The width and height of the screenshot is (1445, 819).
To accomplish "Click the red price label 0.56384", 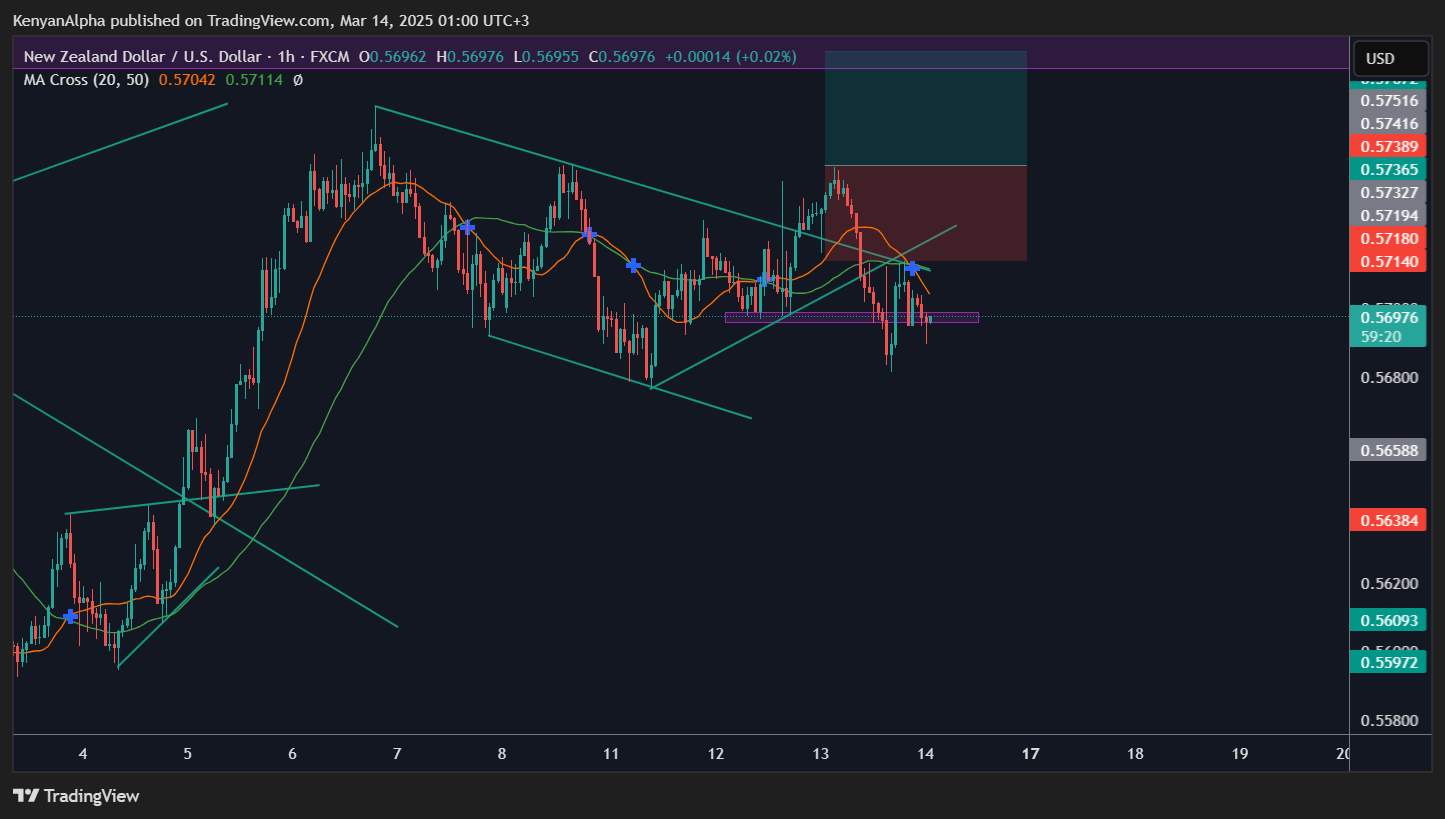I will 1389,520.
